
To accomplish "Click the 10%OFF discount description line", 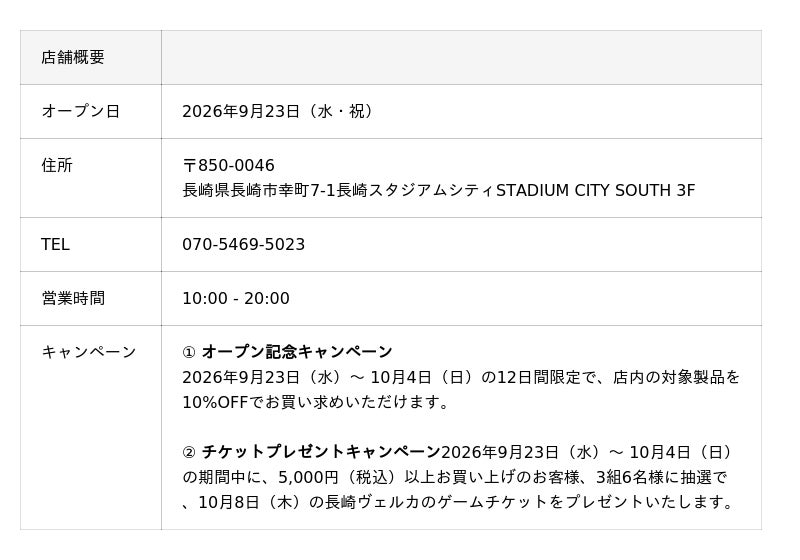I will [x=316, y=402].
